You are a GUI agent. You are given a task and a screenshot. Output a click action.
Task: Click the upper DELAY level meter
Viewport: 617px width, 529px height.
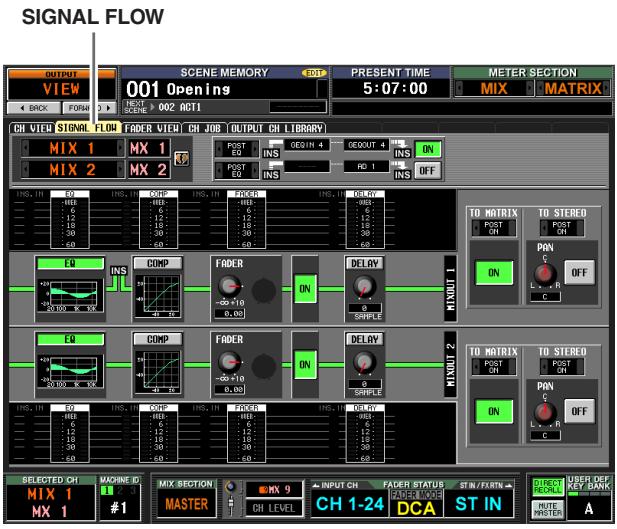(365, 220)
